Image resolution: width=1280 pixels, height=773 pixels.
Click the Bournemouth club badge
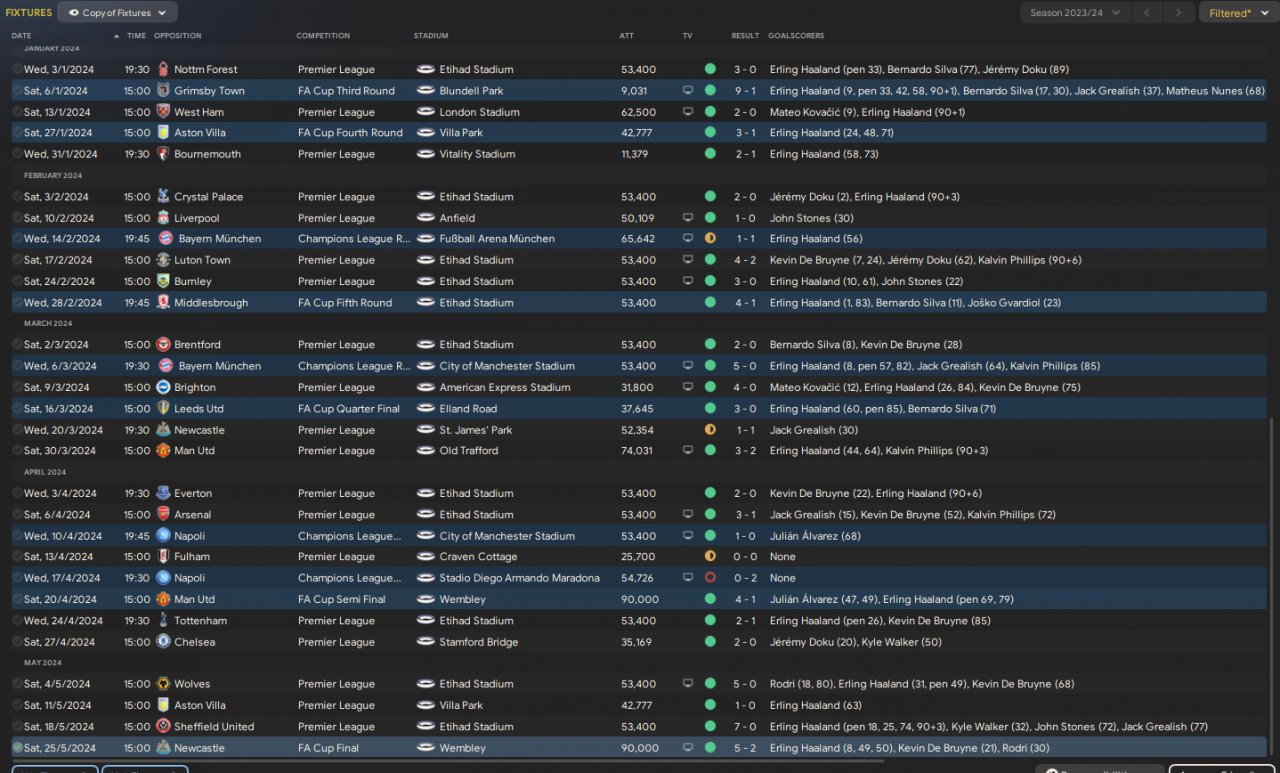pos(163,154)
